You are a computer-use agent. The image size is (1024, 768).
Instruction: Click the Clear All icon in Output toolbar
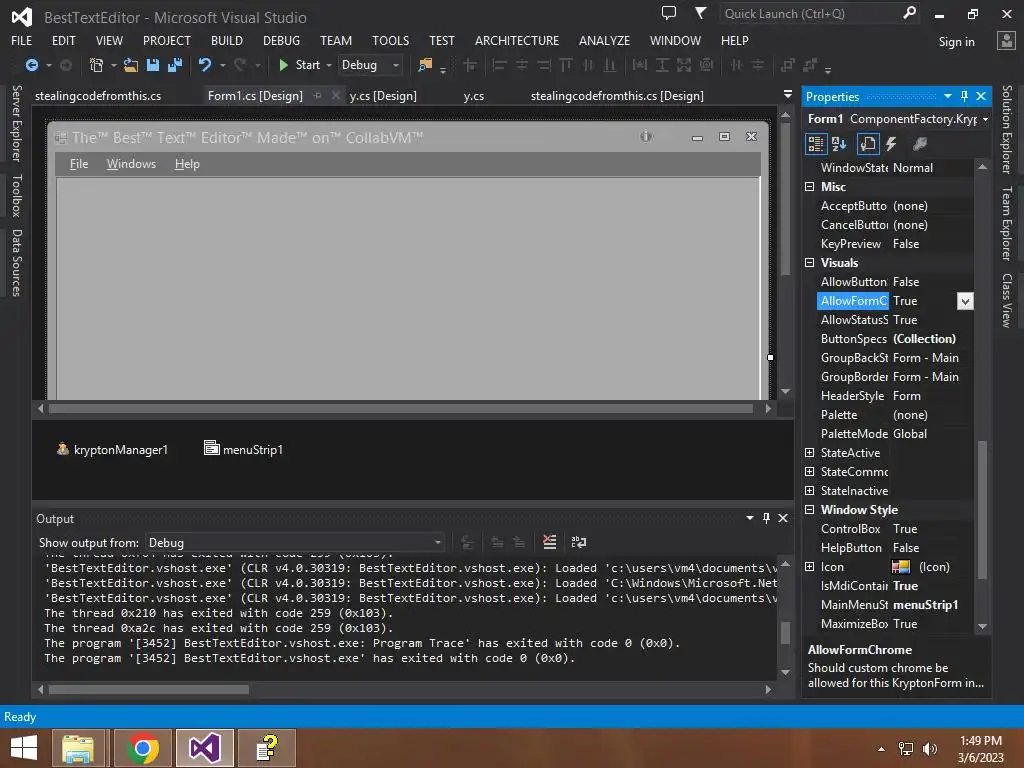550,542
